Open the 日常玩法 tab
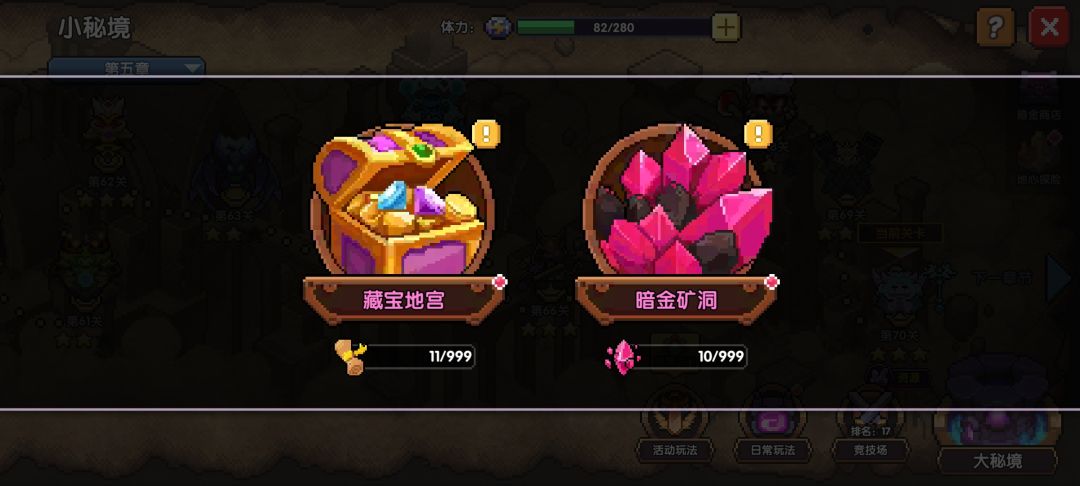 pyautogui.click(x=773, y=450)
